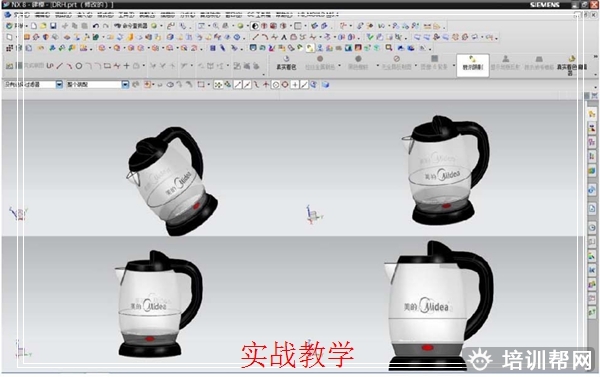The width and height of the screenshot is (600, 377).
Task: Open the True Shading Editor (真实着色编辑器)
Action: pyautogui.click(x=571, y=64)
